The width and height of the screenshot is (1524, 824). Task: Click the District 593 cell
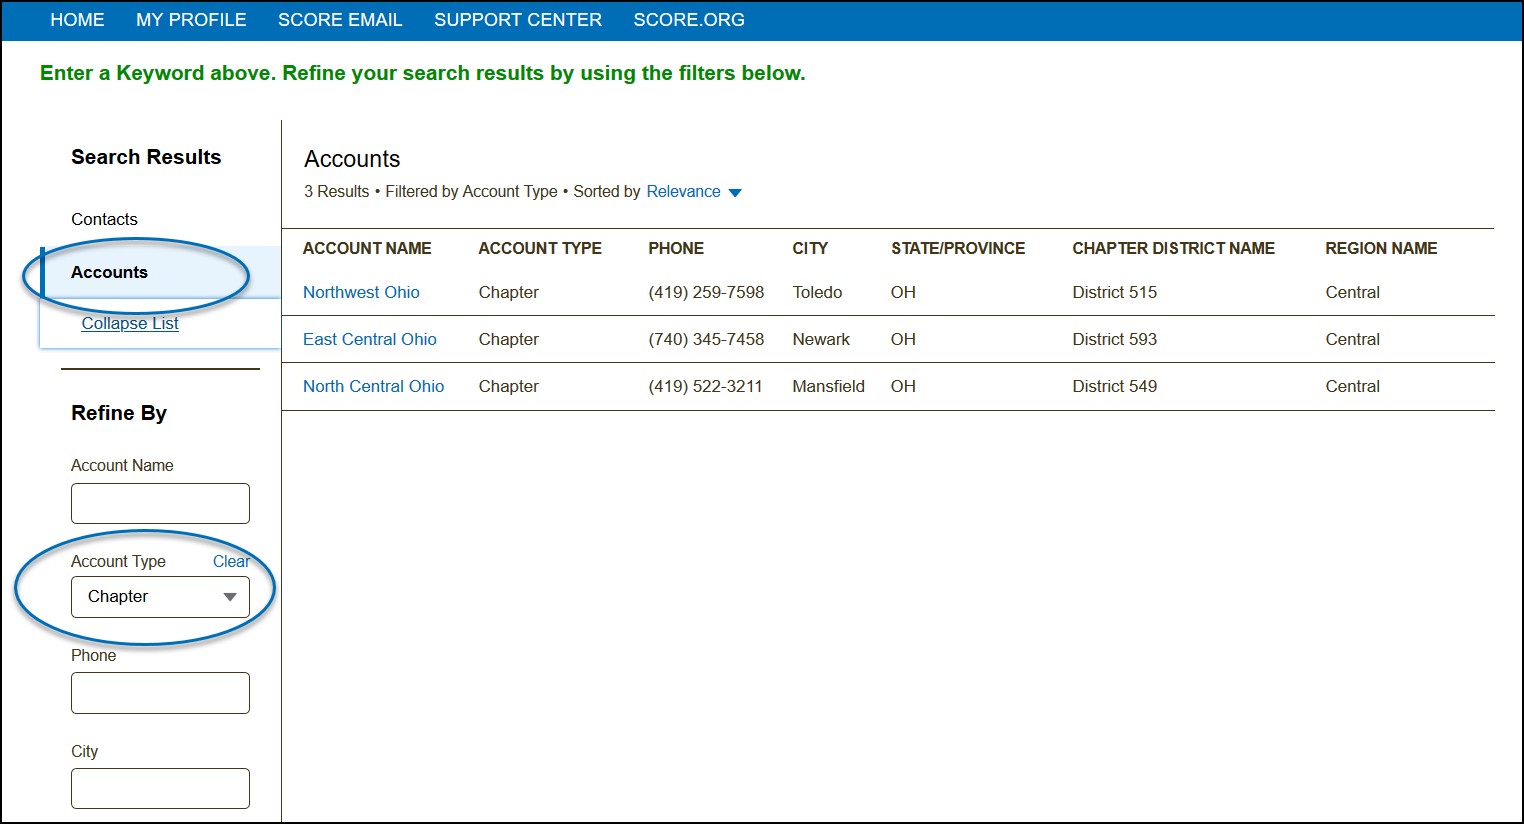click(1114, 339)
